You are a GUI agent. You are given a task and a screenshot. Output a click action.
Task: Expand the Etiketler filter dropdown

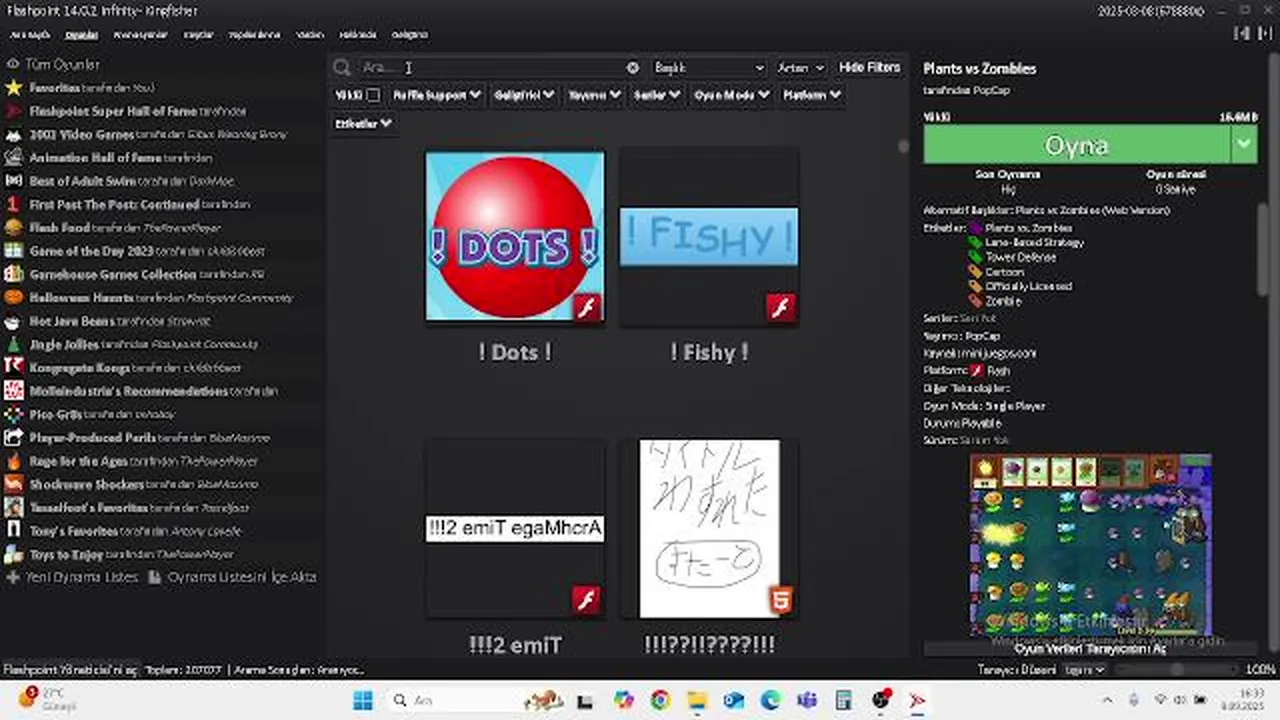tap(363, 123)
